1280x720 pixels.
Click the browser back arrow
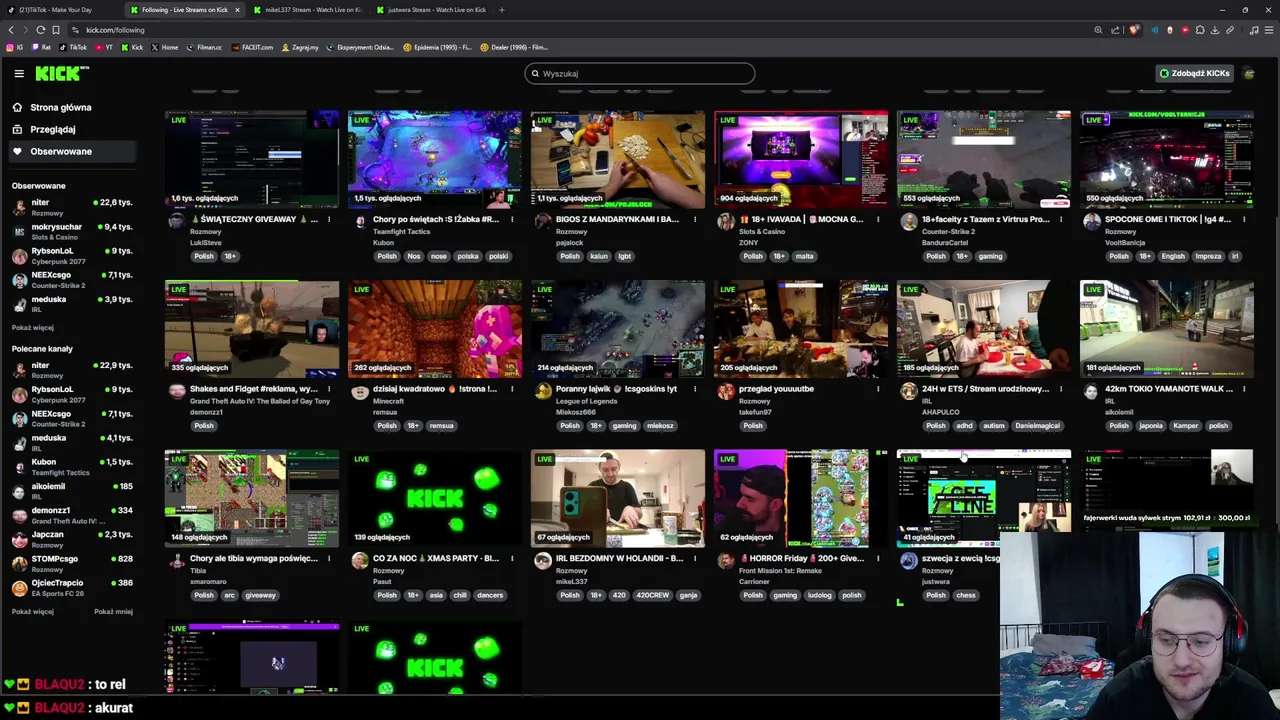point(11,30)
